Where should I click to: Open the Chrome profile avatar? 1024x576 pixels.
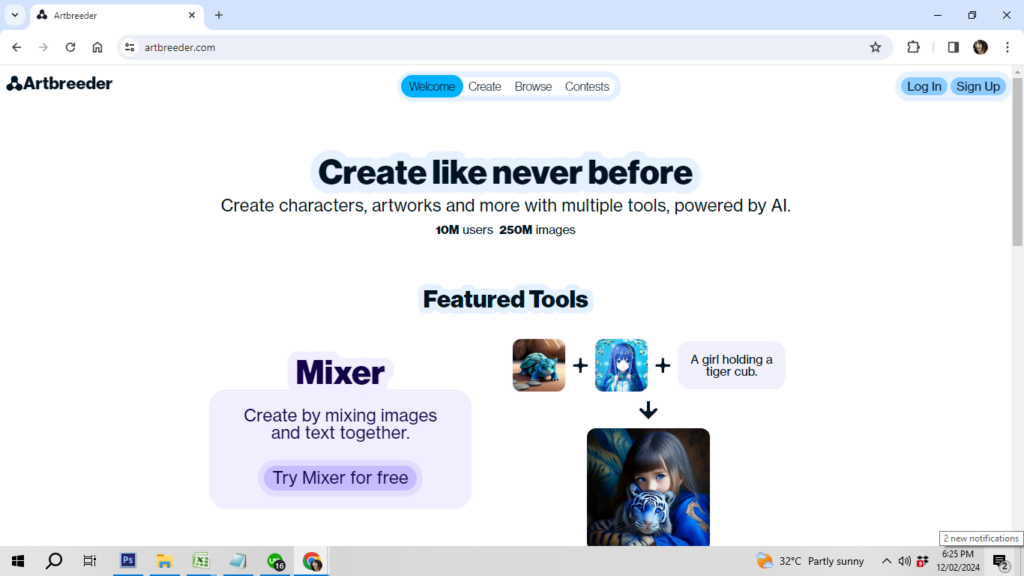[980, 47]
